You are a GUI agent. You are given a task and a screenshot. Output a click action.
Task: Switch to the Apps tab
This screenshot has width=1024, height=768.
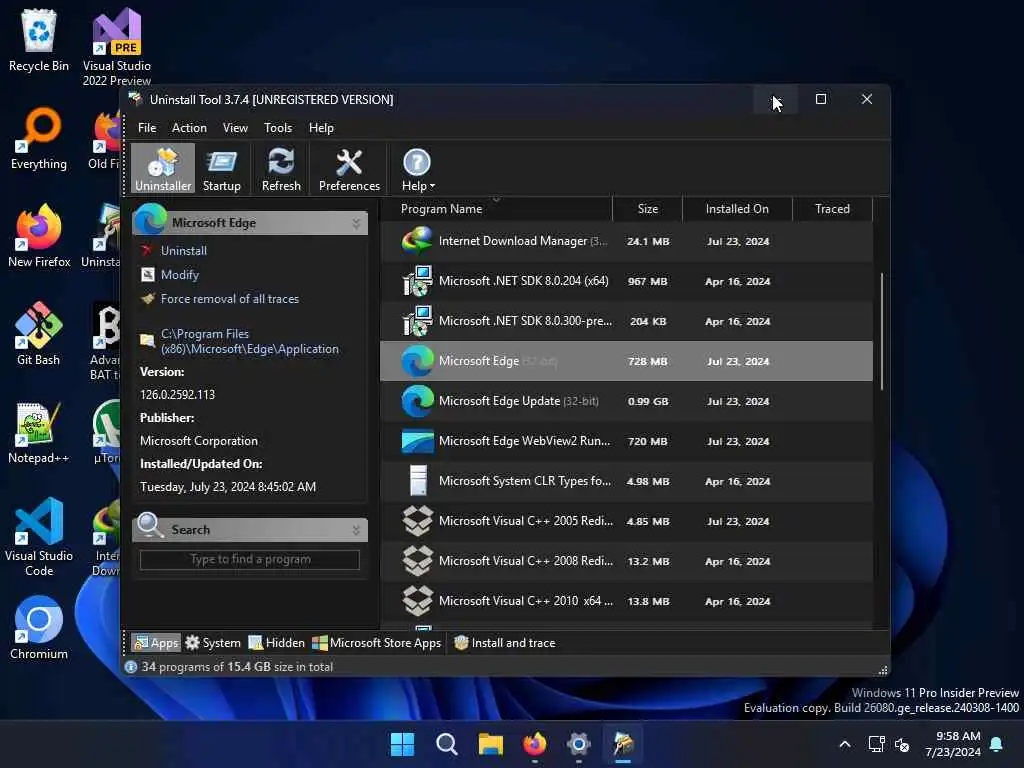coord(156,643)
